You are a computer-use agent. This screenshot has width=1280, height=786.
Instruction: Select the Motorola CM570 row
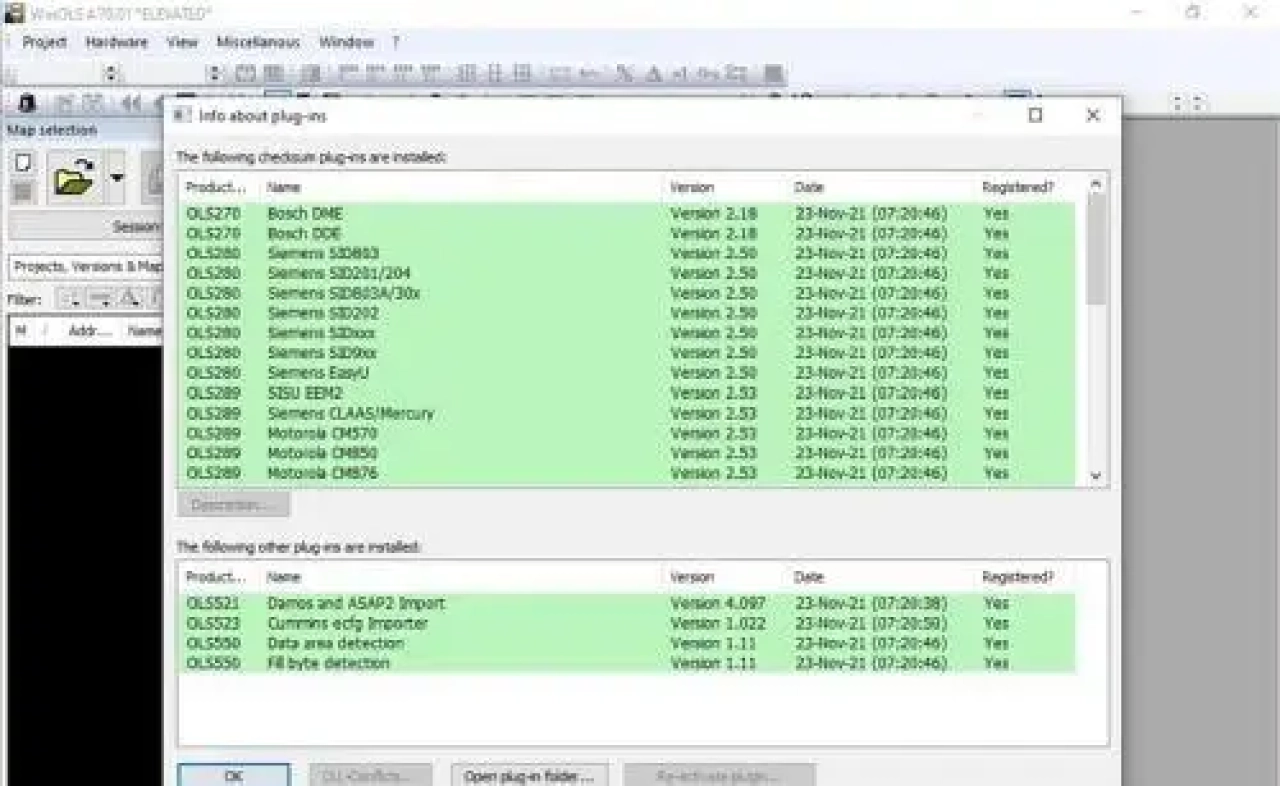[628, 433]
